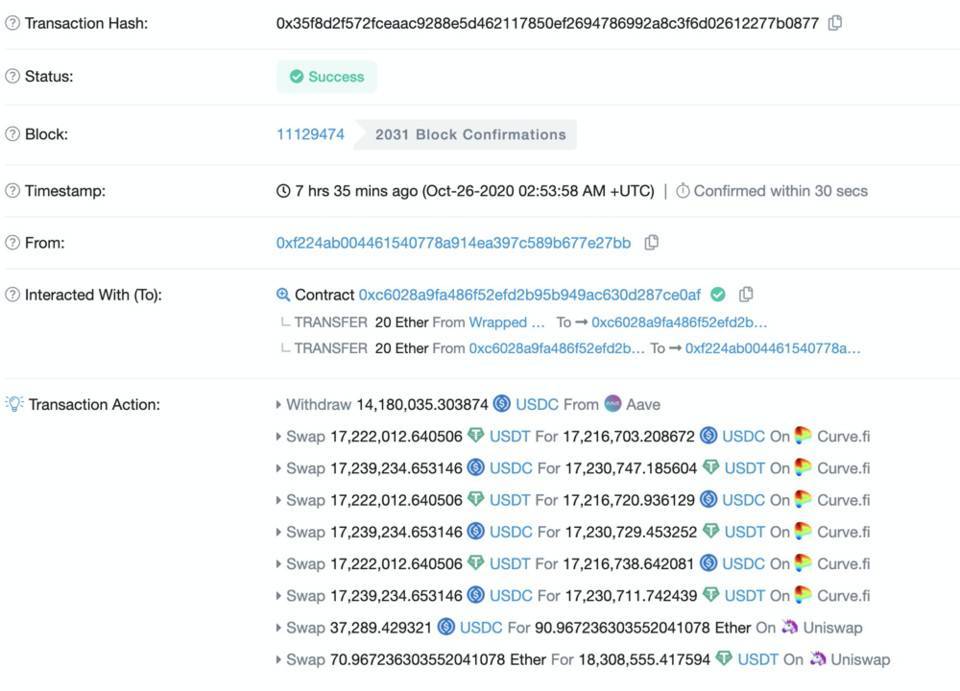Image resolution: width=960 pixels, height=691 pixels.
Task: Click the USDC icon after 17,216,720.936129
Action: coord(708,499)
